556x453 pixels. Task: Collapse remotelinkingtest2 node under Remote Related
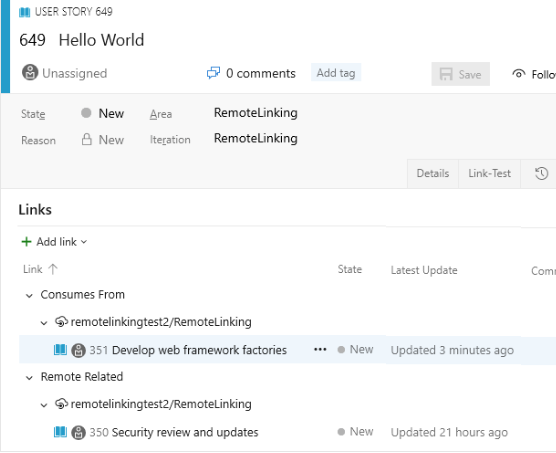point(44,405)
